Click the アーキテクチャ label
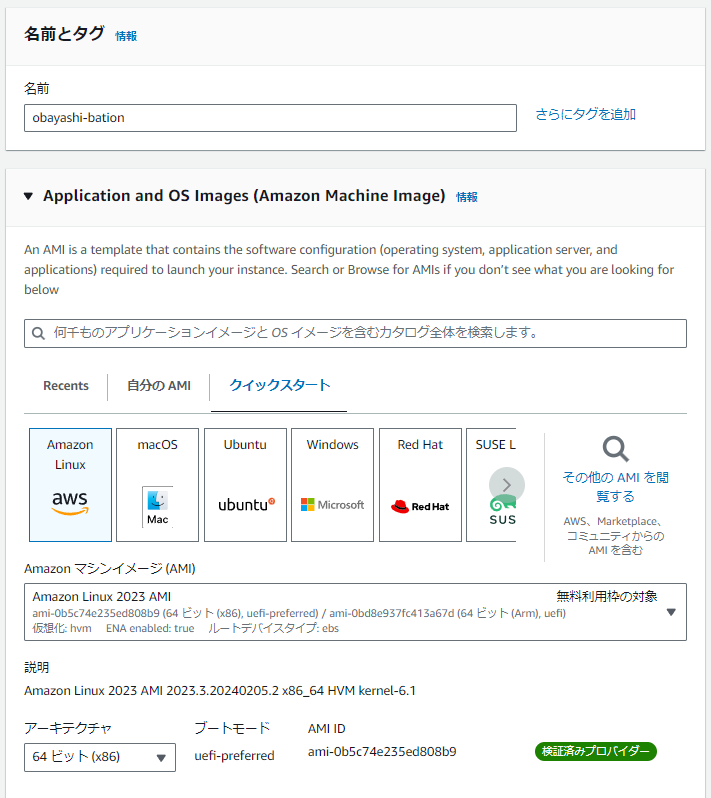 tap(68, 728)
